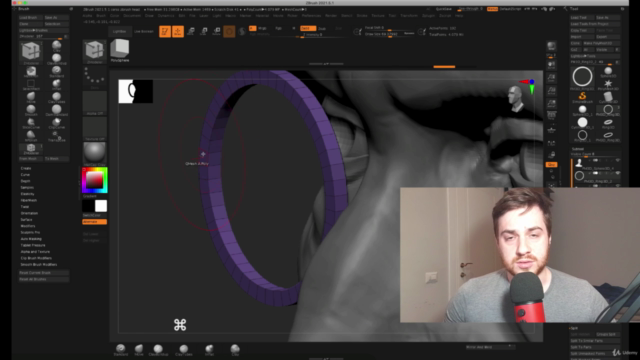Click the BPR render icon on right shelf
Screen dimensions: 640x360
coord(551,46)
